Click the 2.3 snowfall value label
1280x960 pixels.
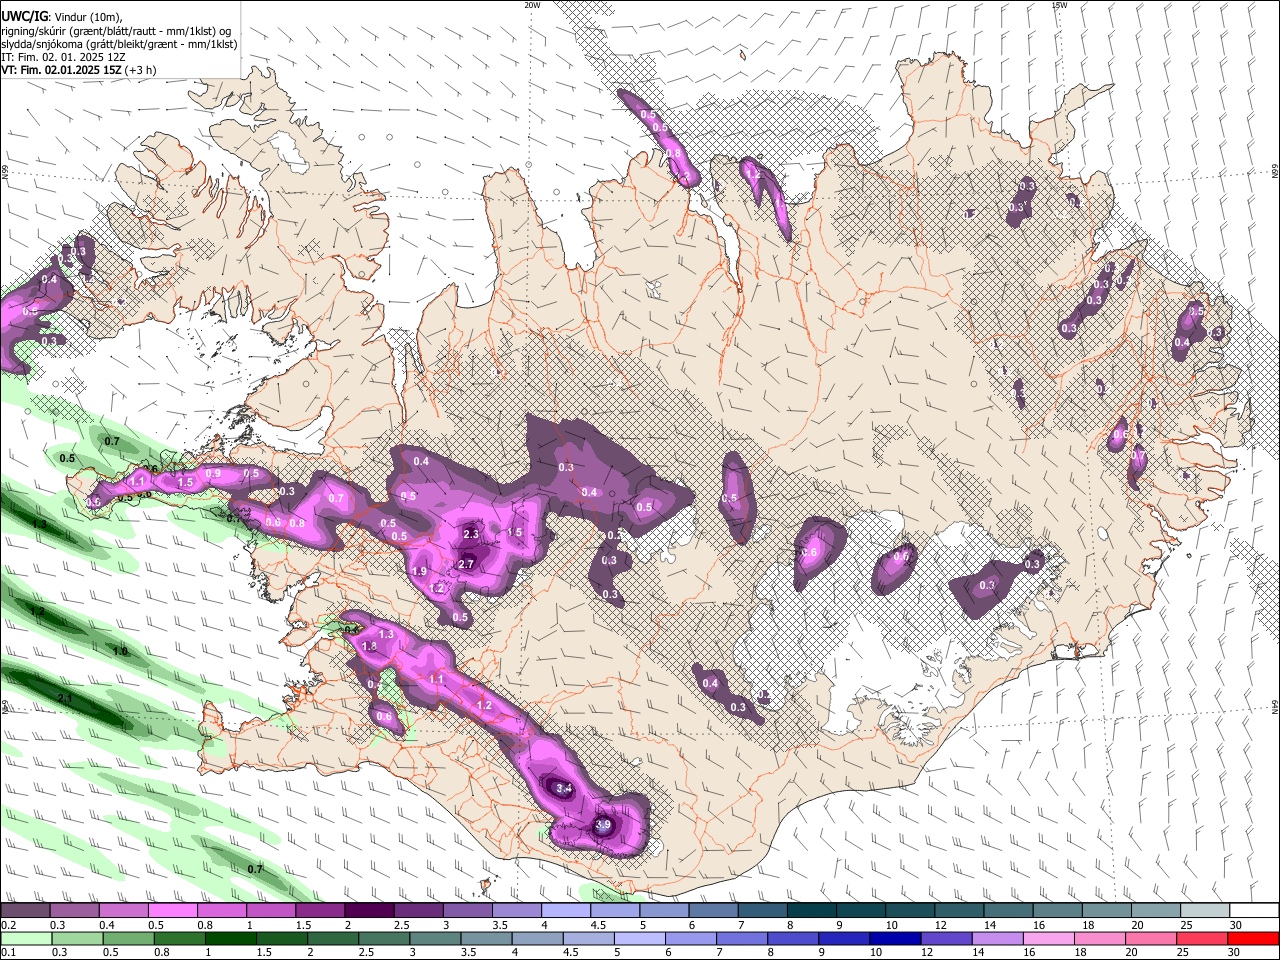[472, 534]
